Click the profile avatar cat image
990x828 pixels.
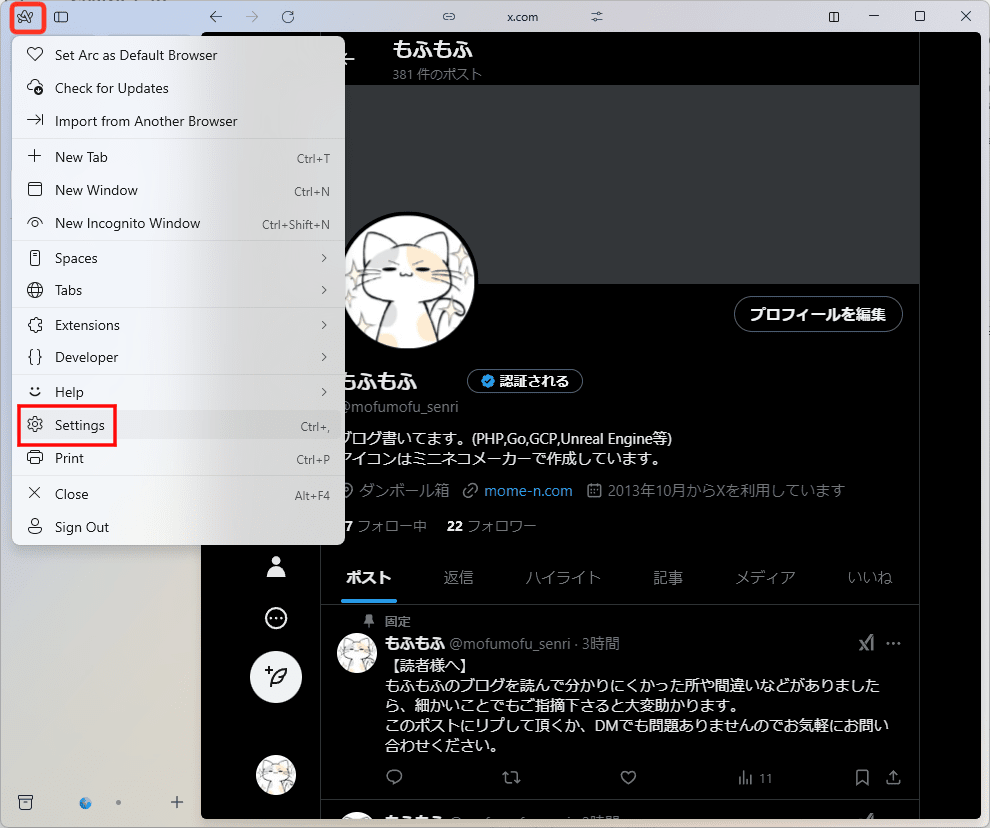[x=410, y=280]
